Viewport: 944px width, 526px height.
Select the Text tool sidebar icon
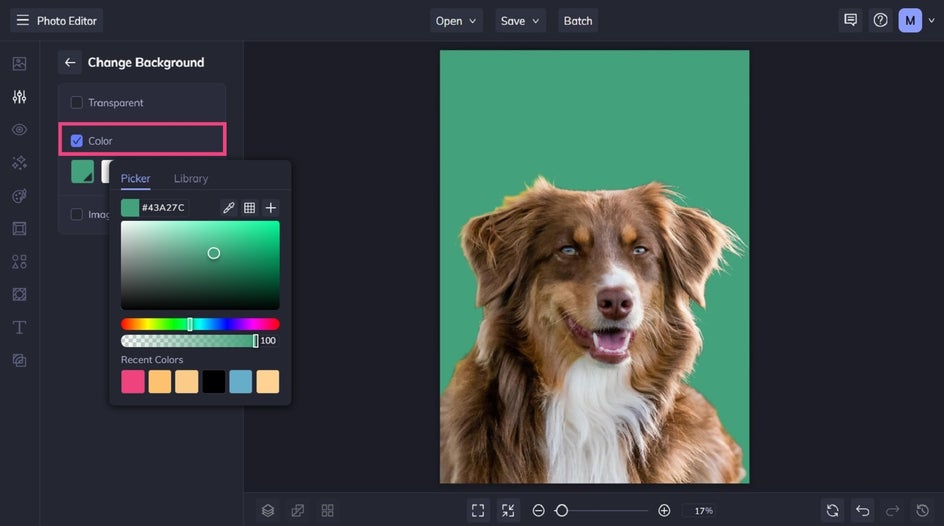pos(19,327)
